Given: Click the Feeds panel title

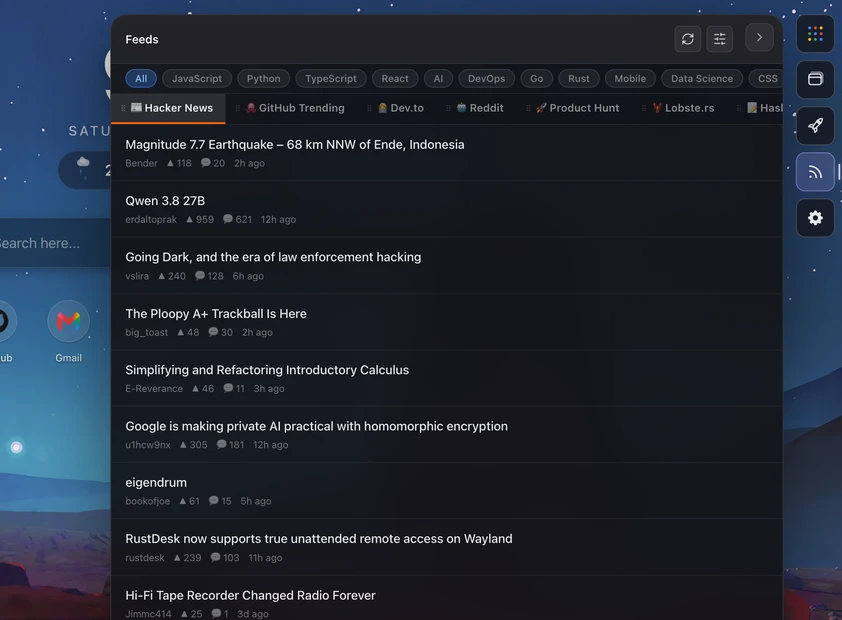Looking at the screenshot, I should (142, 39).
